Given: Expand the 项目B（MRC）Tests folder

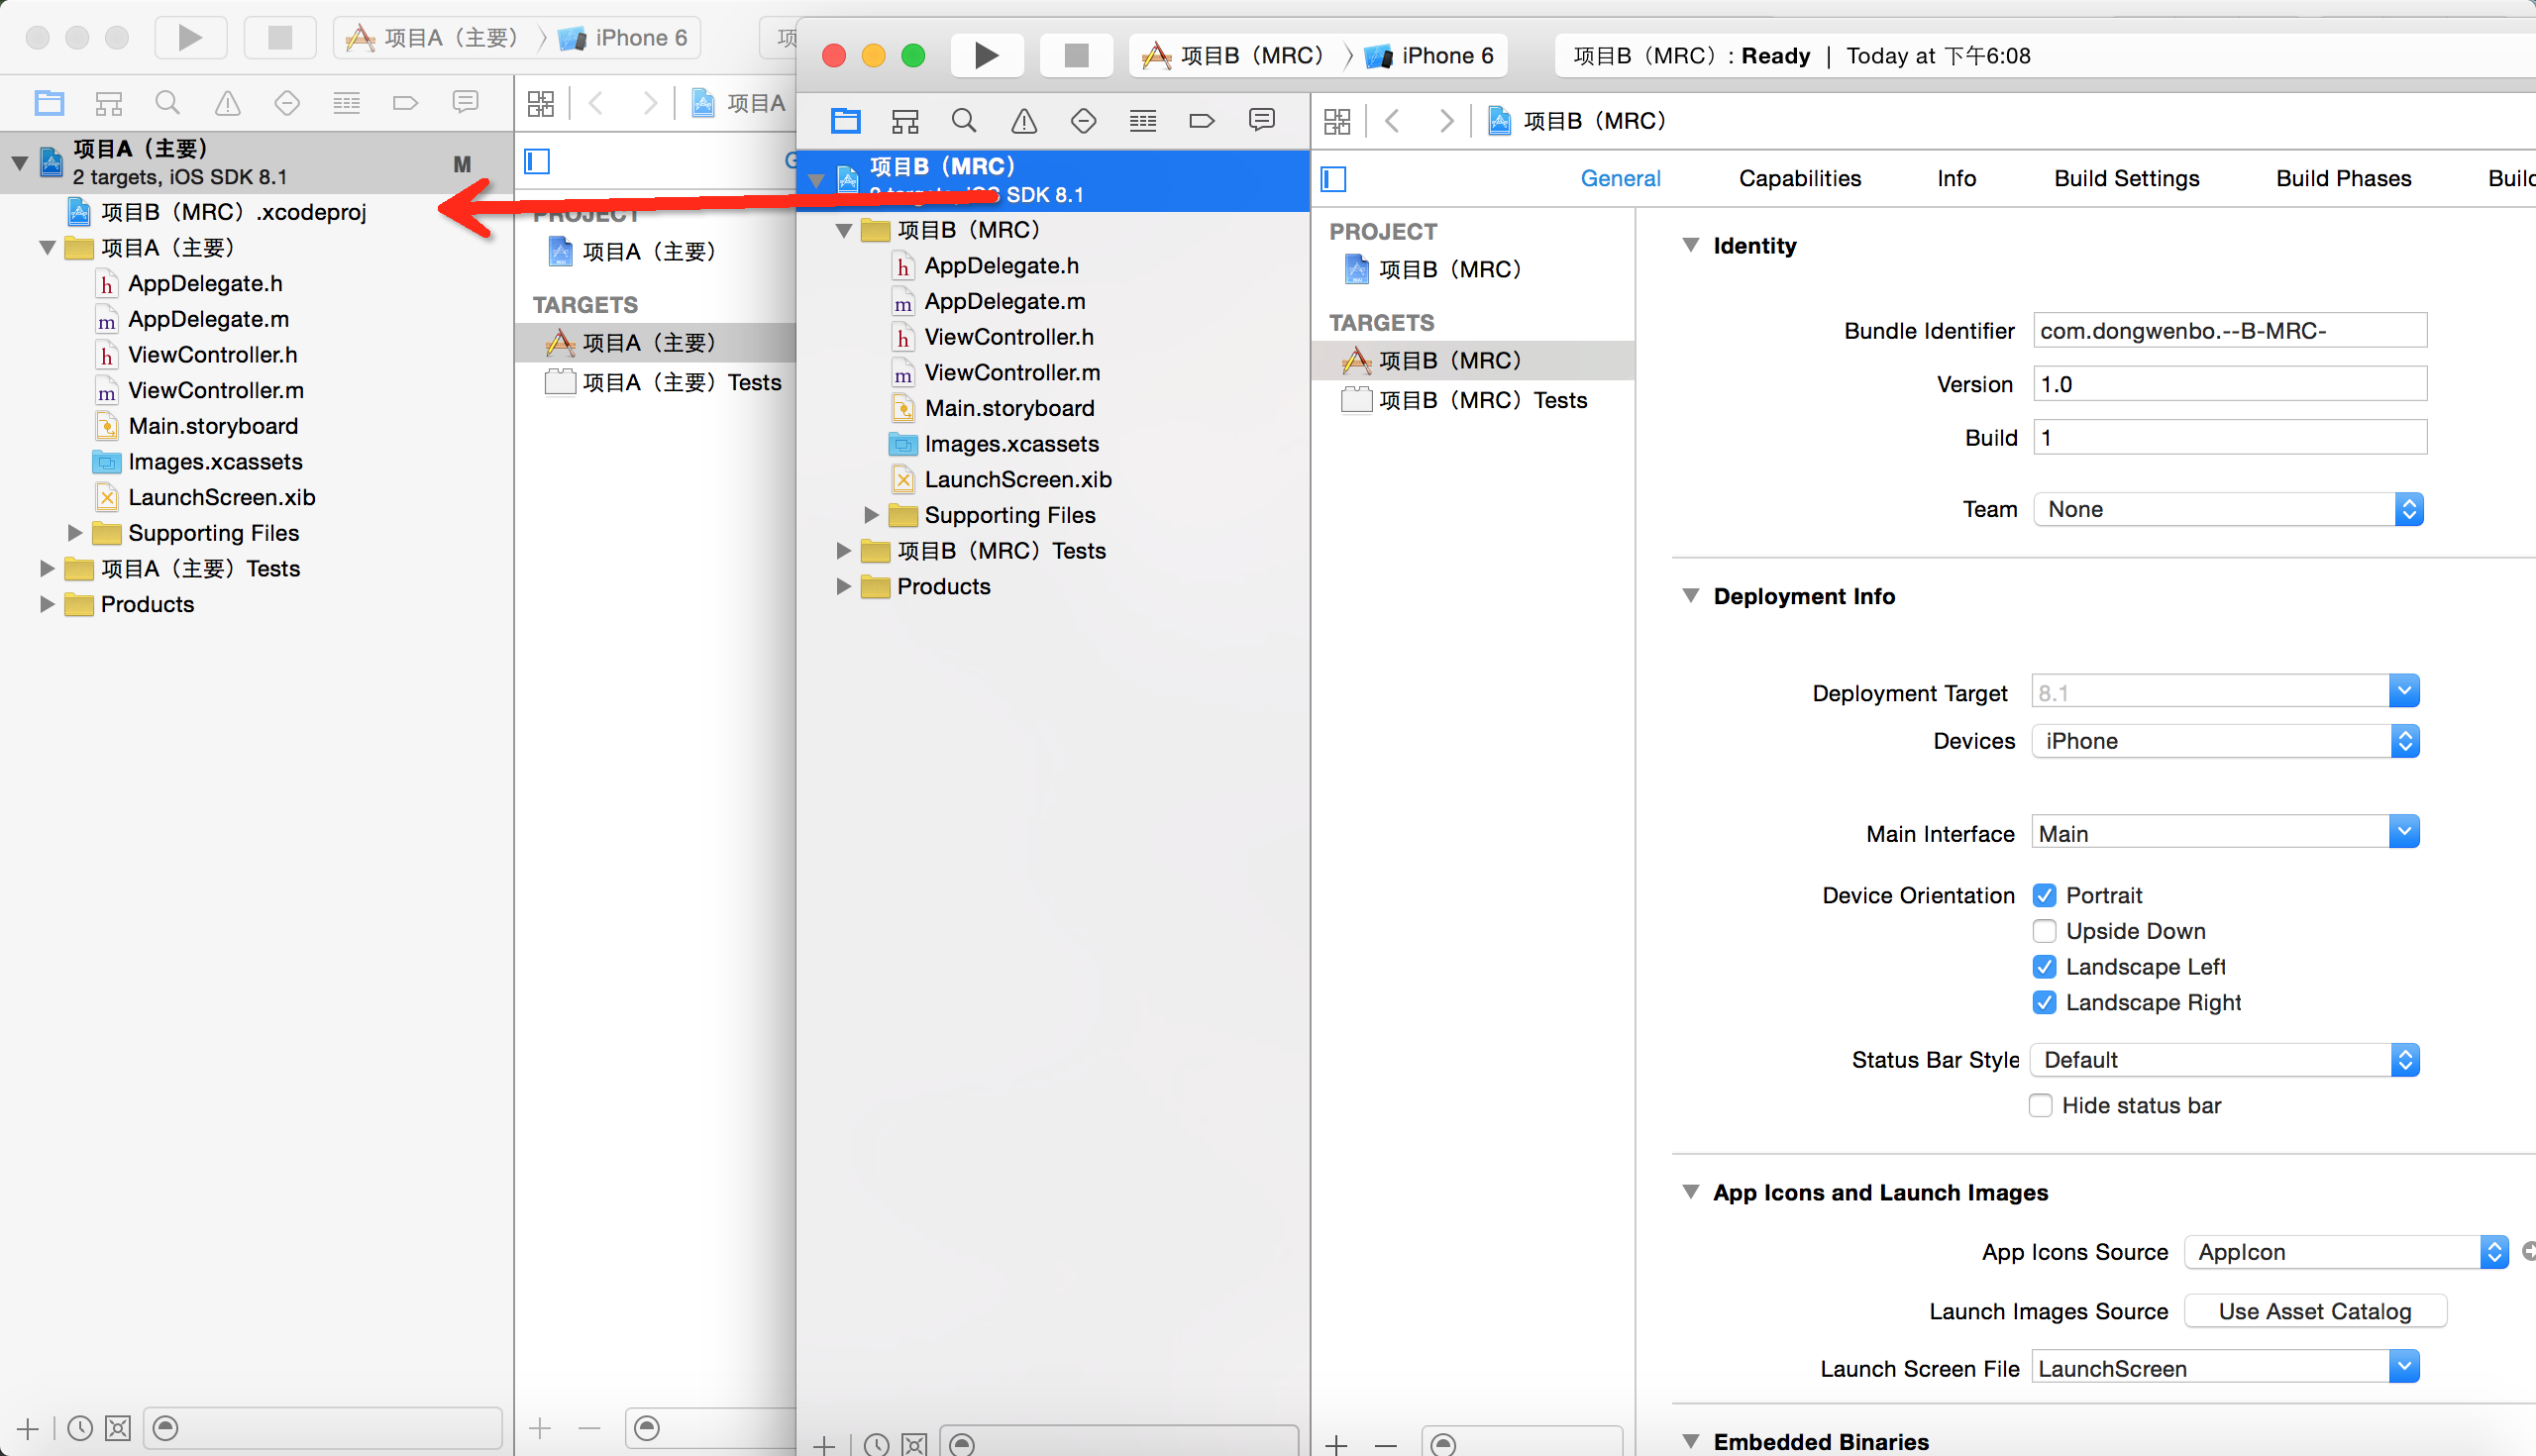Looking at the screenshot, I should click(x=843, y=551).
